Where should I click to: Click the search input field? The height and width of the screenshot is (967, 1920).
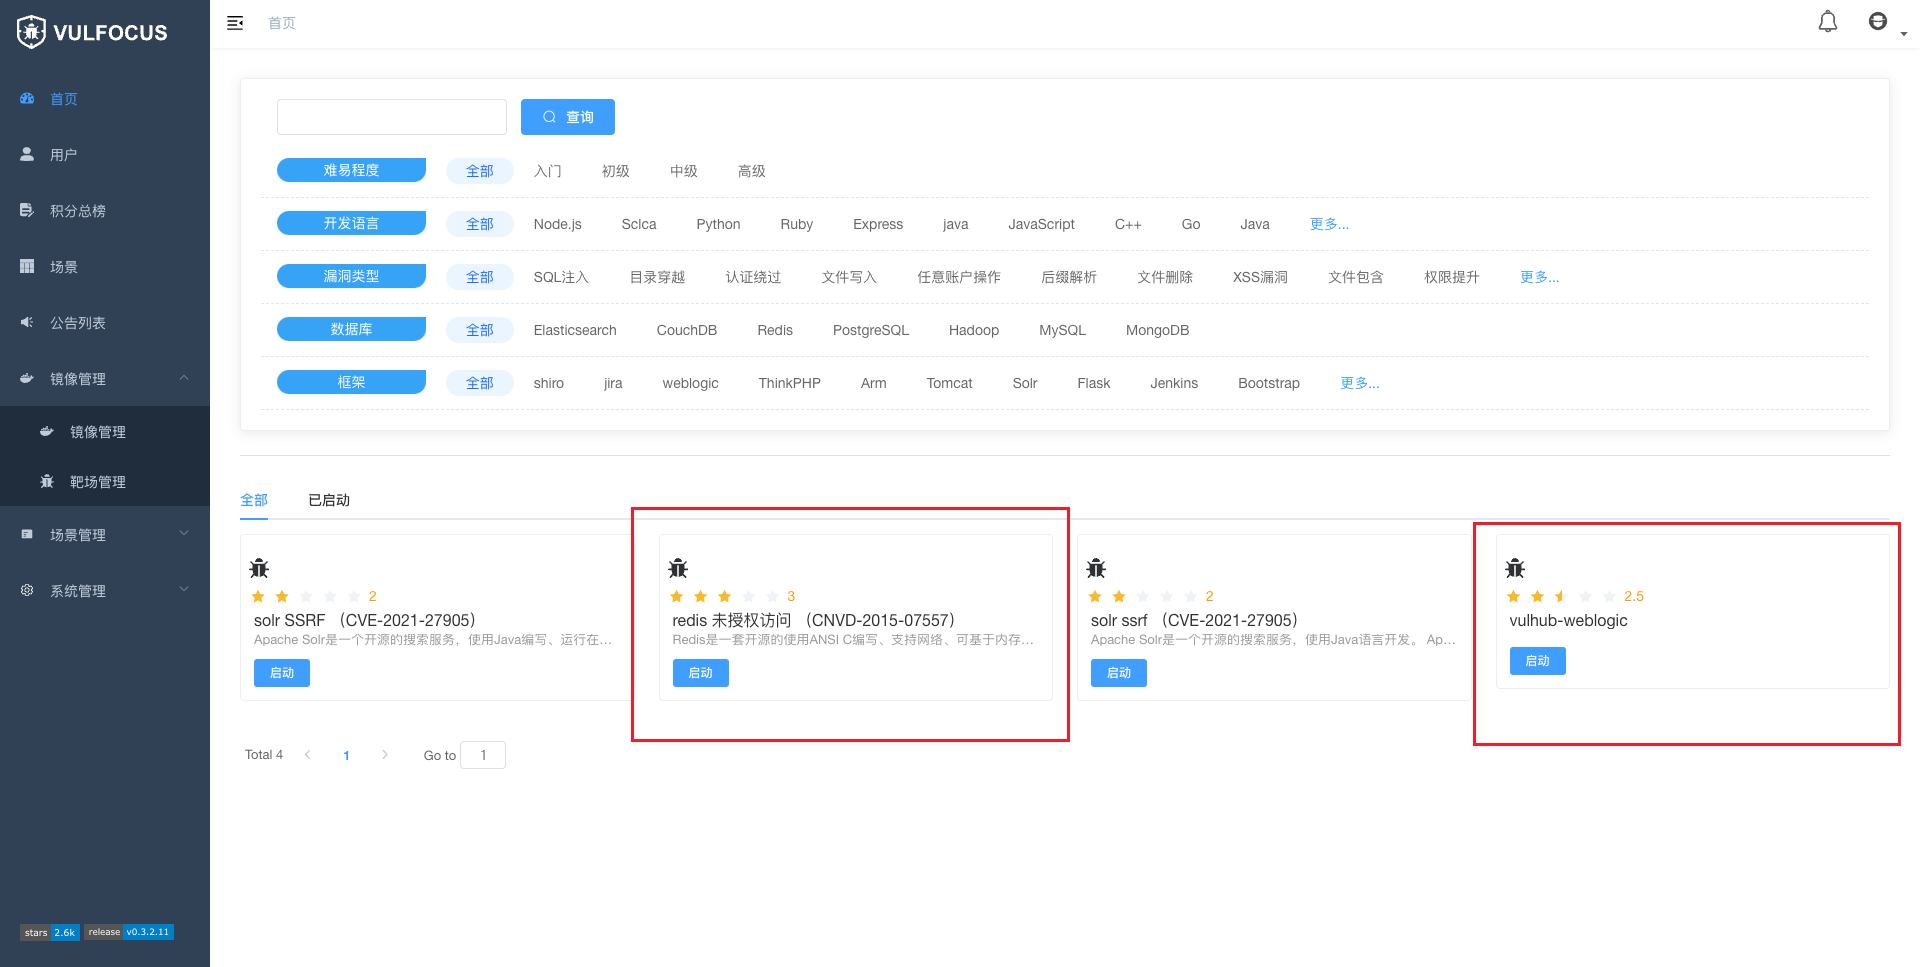[391, 117]
